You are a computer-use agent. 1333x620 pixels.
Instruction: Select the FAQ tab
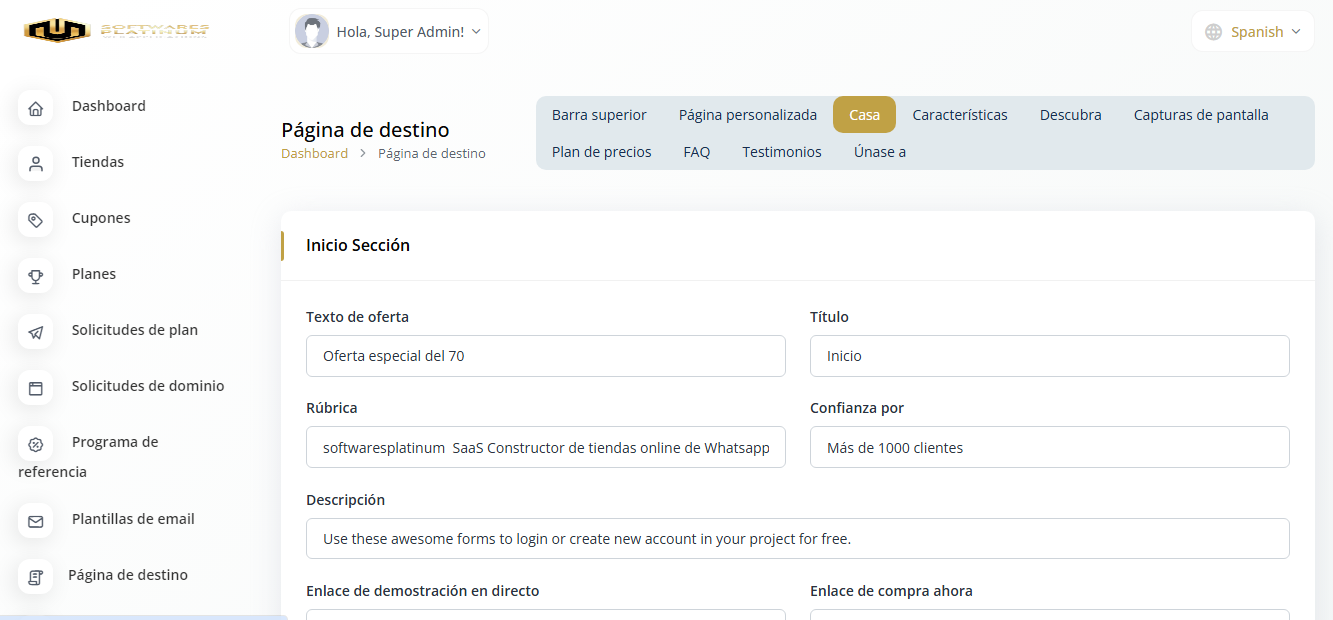point(696,152)
